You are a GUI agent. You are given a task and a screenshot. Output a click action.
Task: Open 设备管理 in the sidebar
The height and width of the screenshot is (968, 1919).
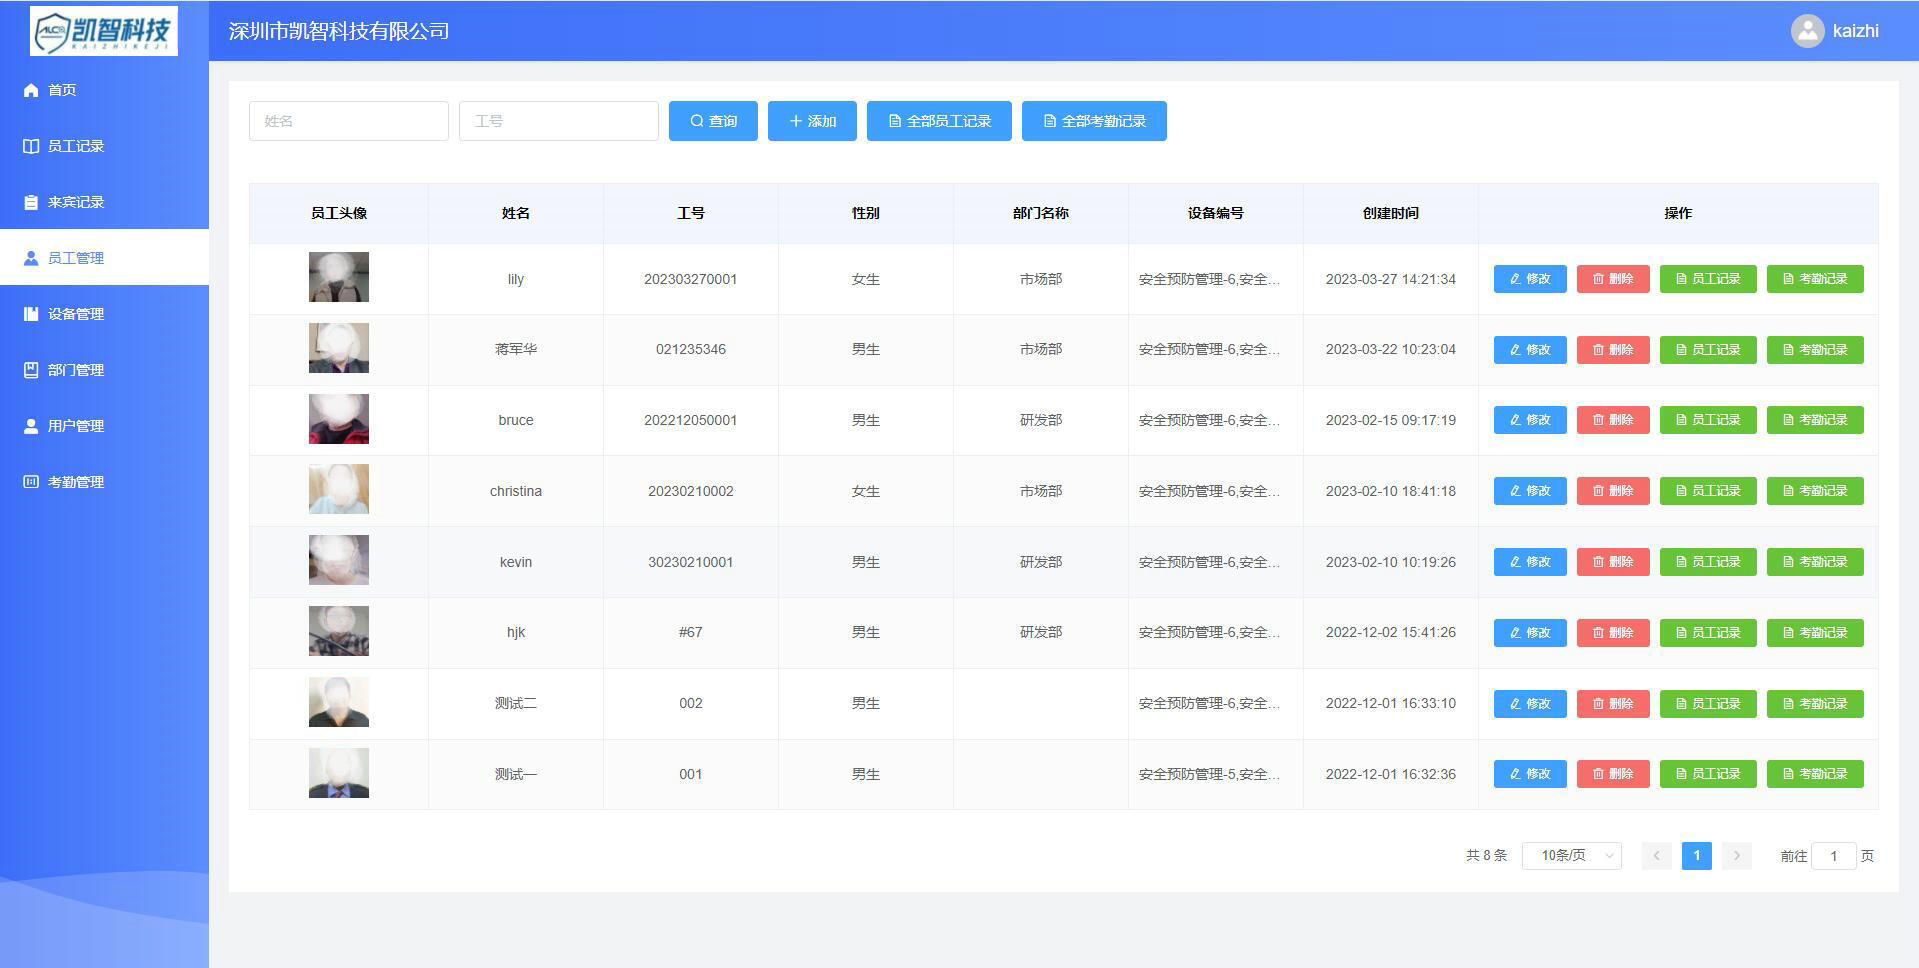(x=104, y=314)
